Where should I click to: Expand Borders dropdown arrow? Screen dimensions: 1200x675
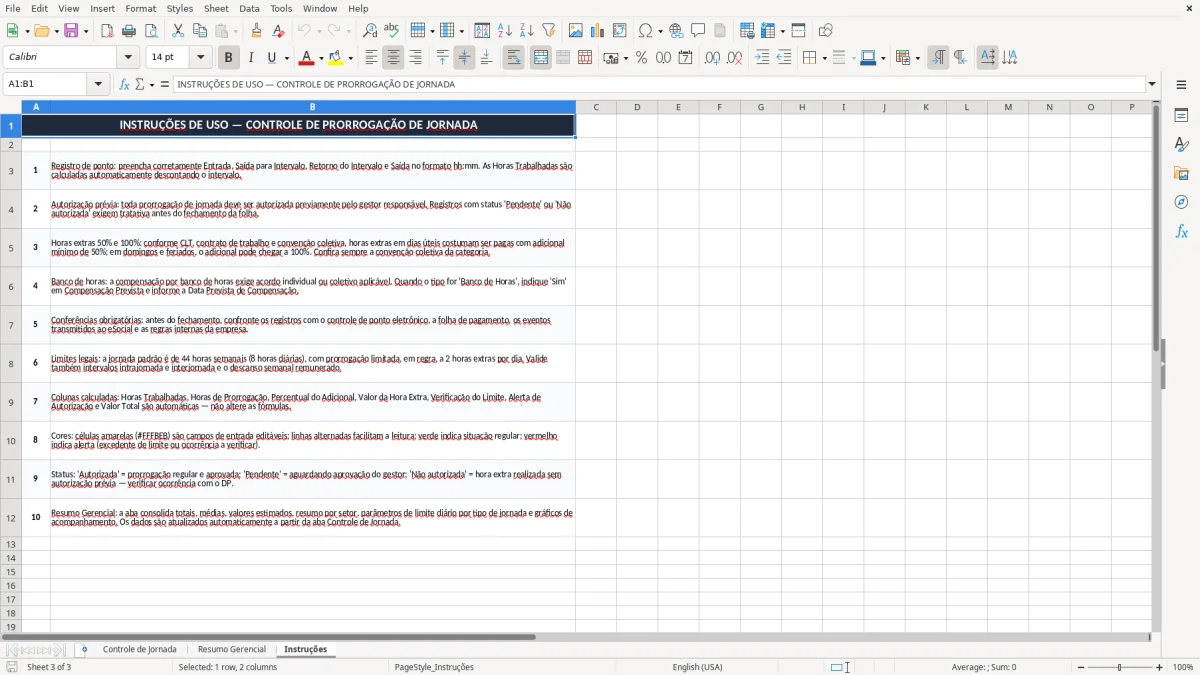824,58
